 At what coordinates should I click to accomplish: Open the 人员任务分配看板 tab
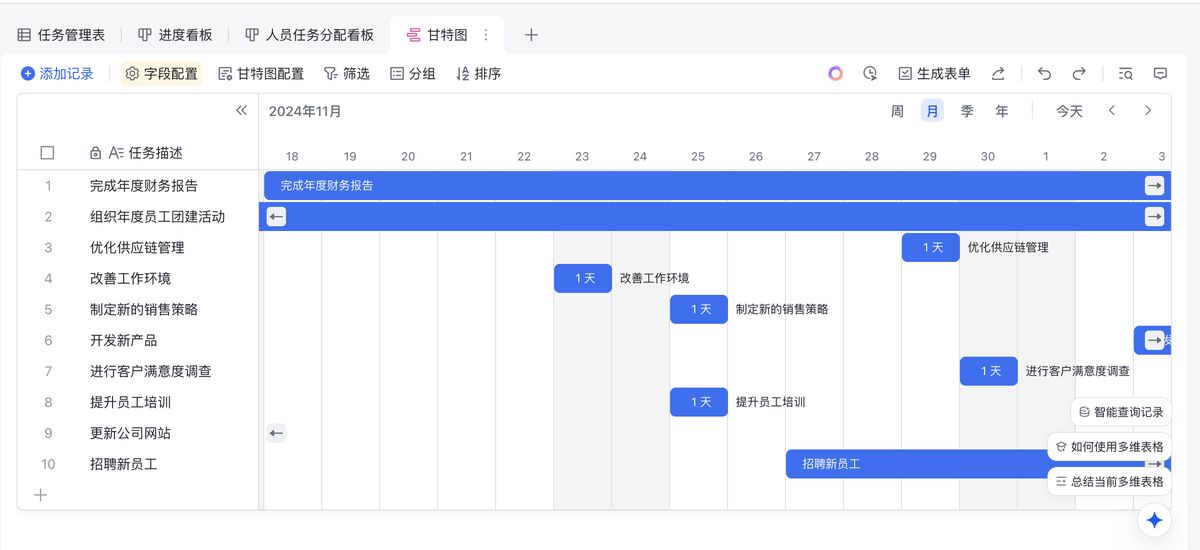point(309,35)
